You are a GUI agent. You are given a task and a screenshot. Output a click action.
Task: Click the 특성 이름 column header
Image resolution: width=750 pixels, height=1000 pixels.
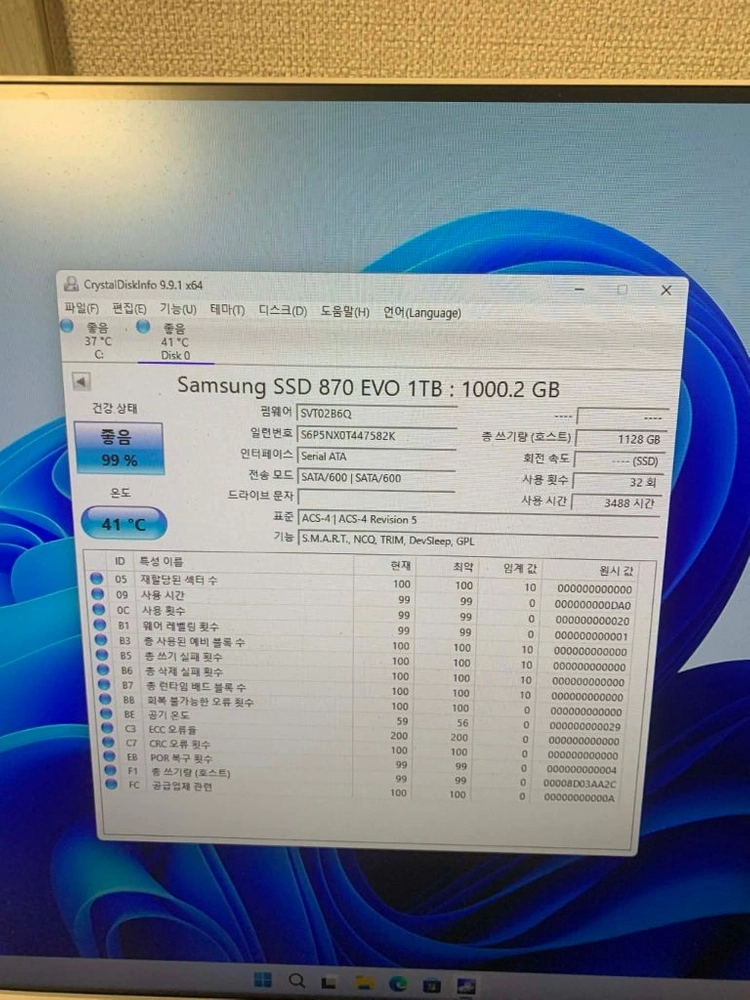[161, 561]
